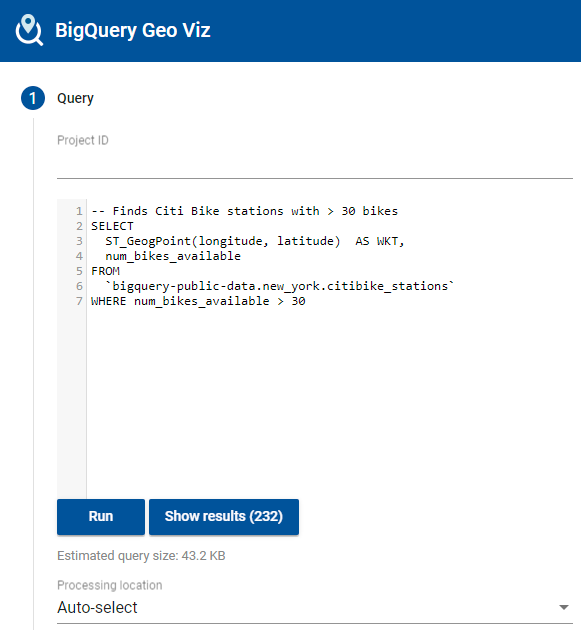Focus the Project ID input field
The image size is (581, 630).
315,165
